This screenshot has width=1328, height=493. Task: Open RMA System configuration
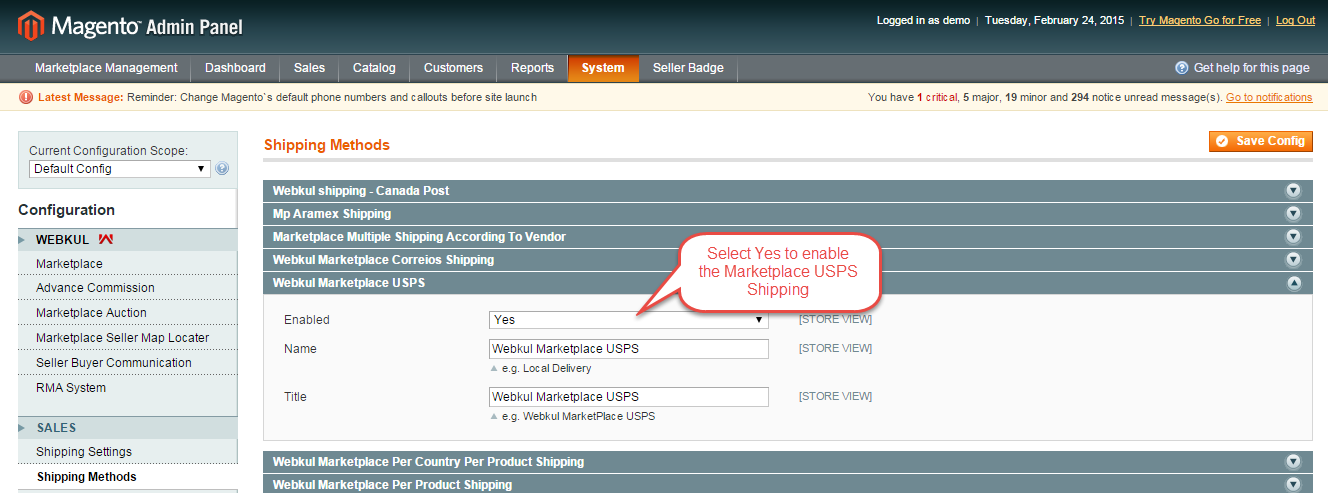[128, 388]
